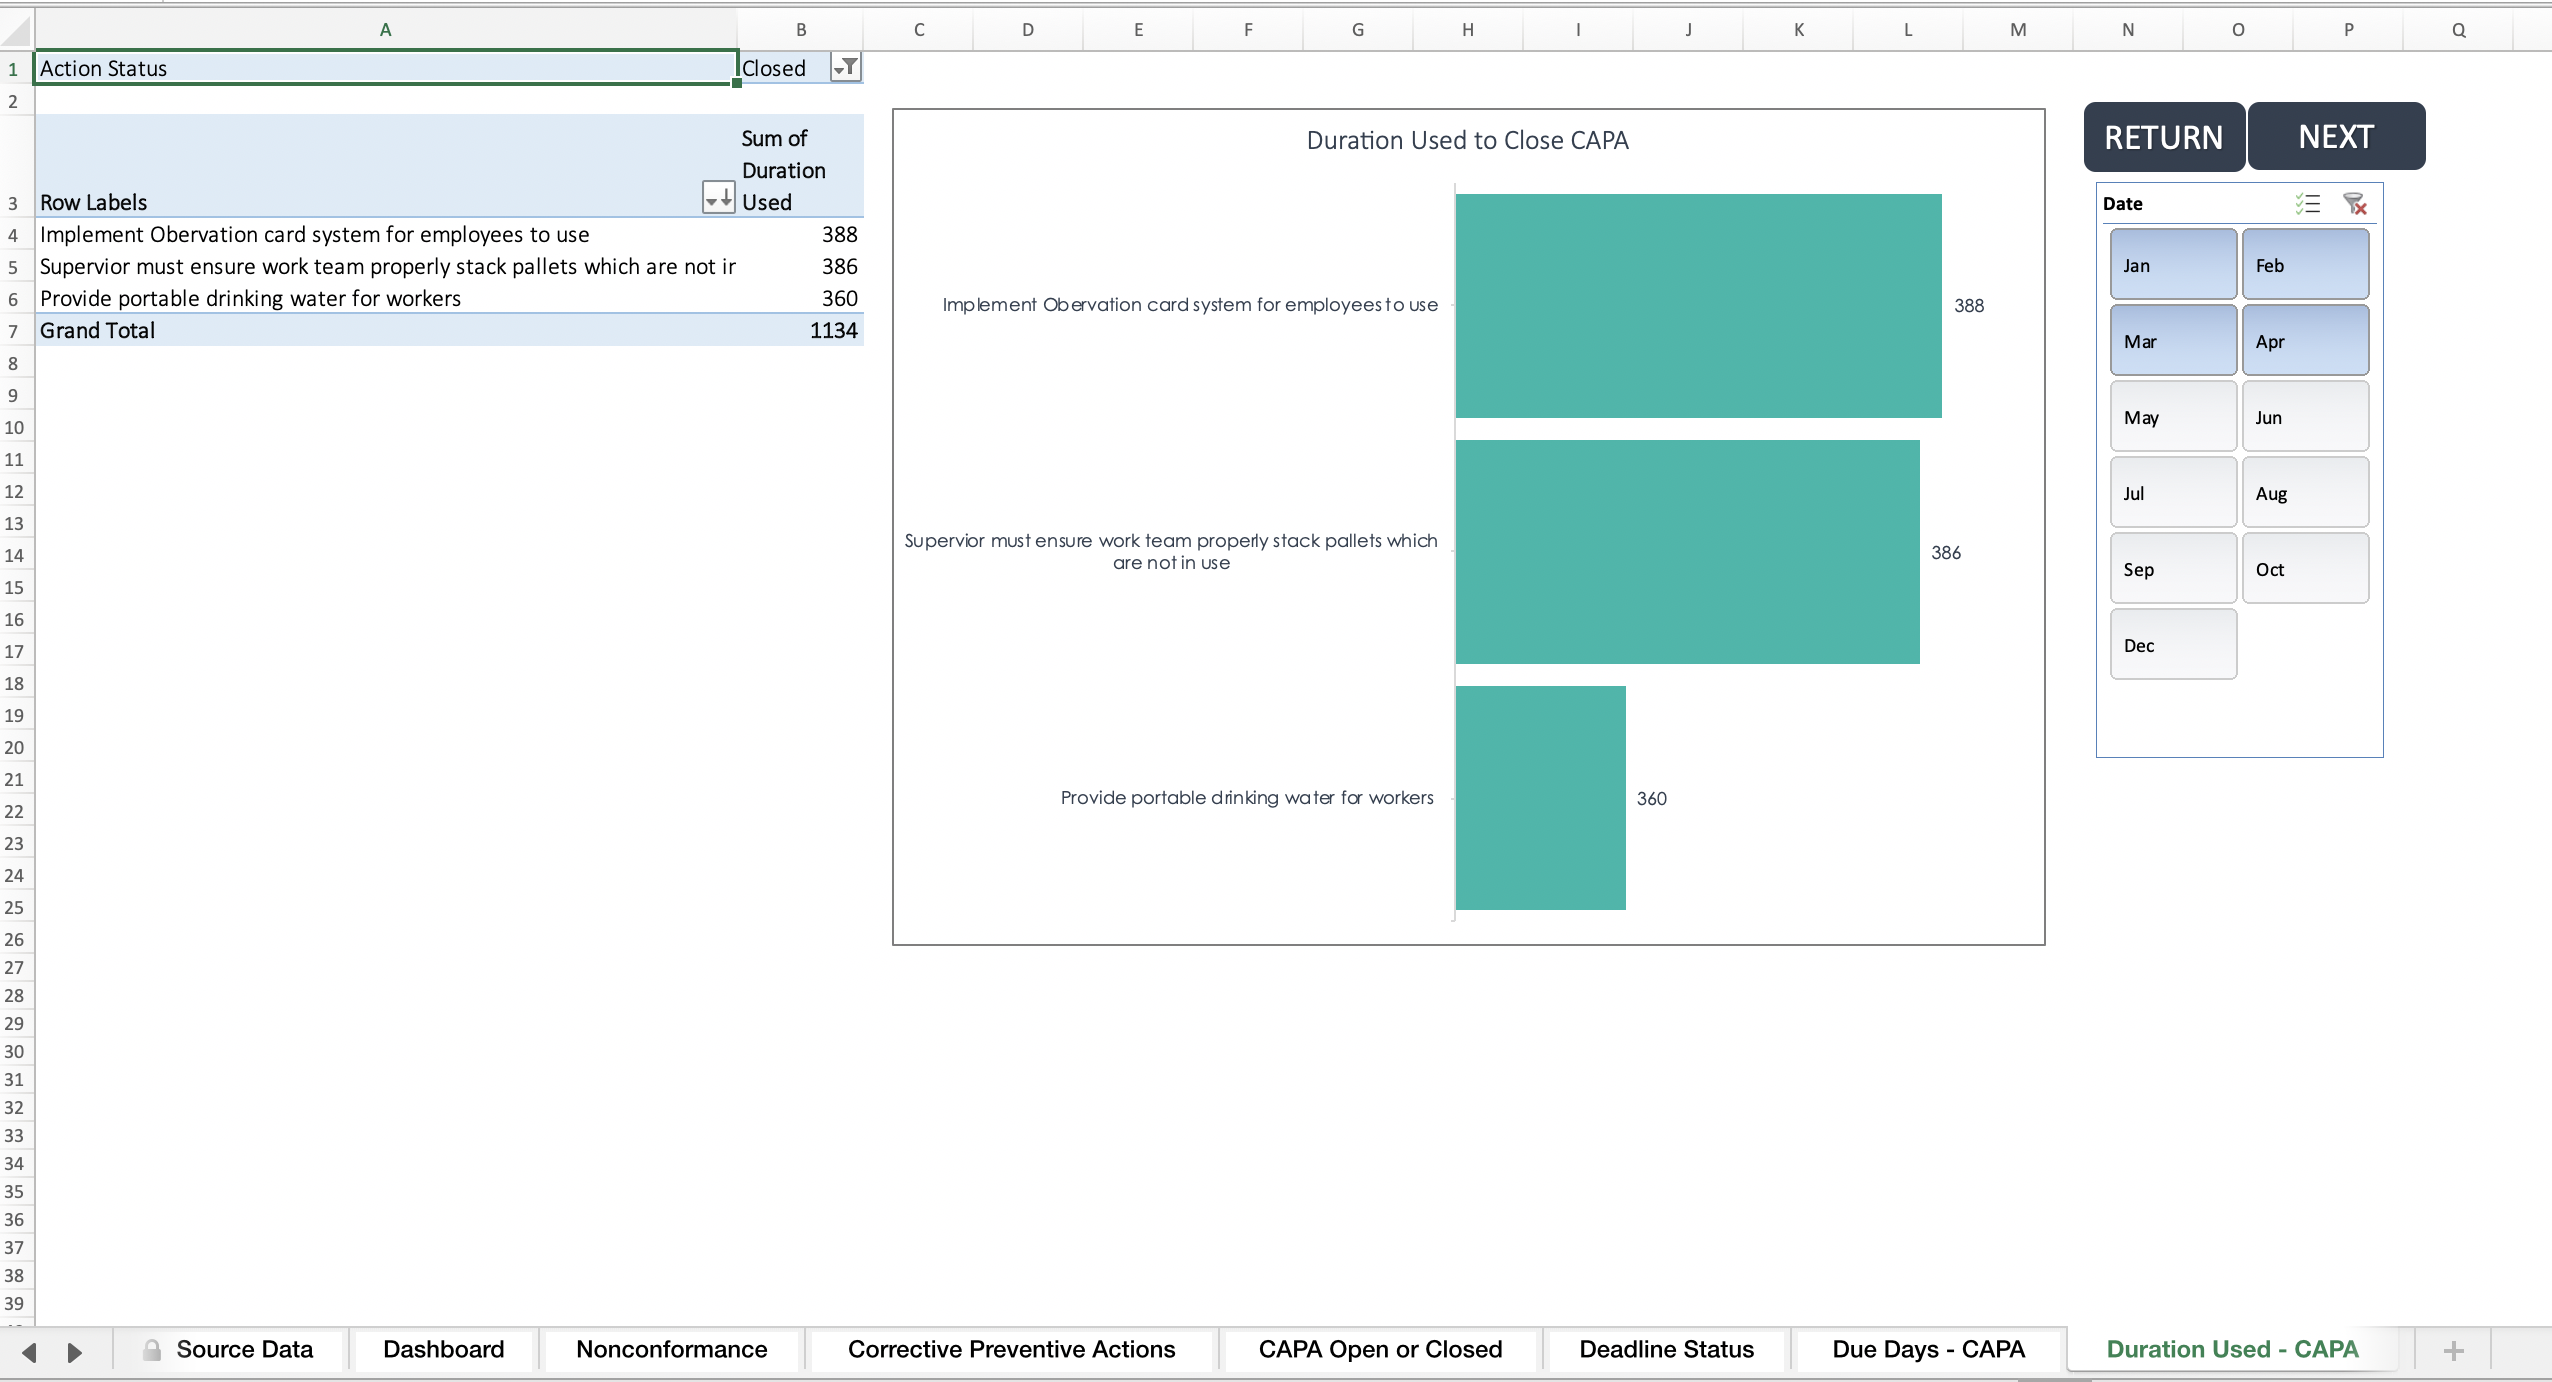Click the lock icon on the Source Data tab
Screen dimensions: 2552x1382
pos(153,1349)
